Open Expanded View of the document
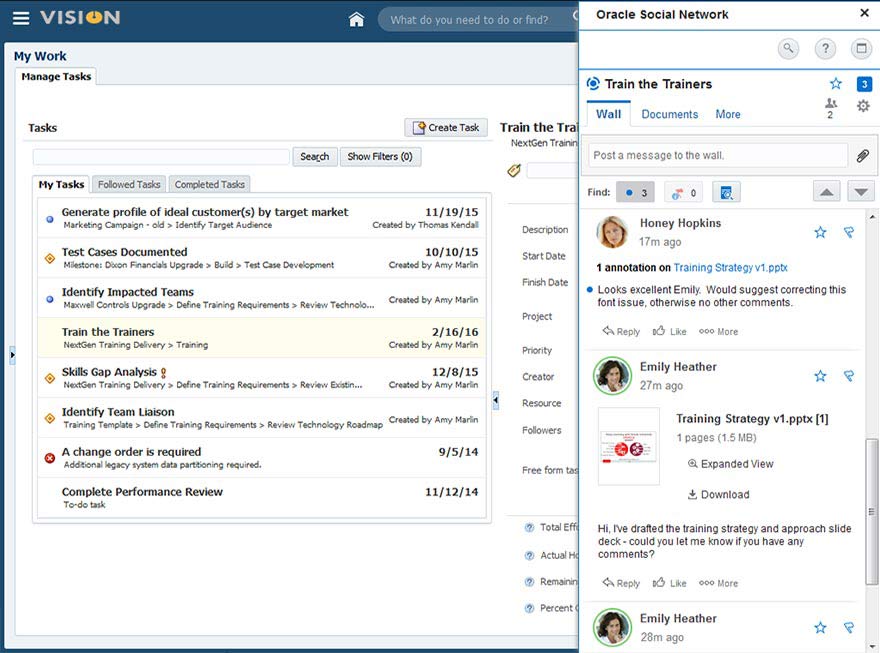 pyautogui.click(x=731, y=464)
